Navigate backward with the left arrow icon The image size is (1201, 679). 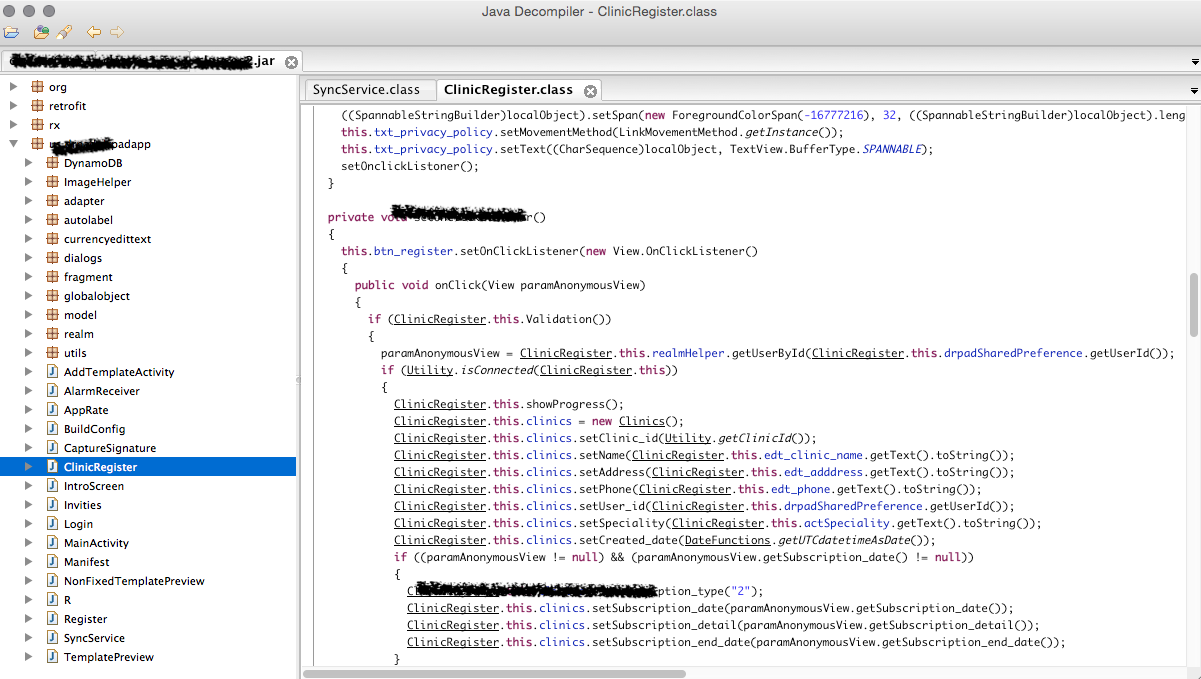(x=94, y=32)
